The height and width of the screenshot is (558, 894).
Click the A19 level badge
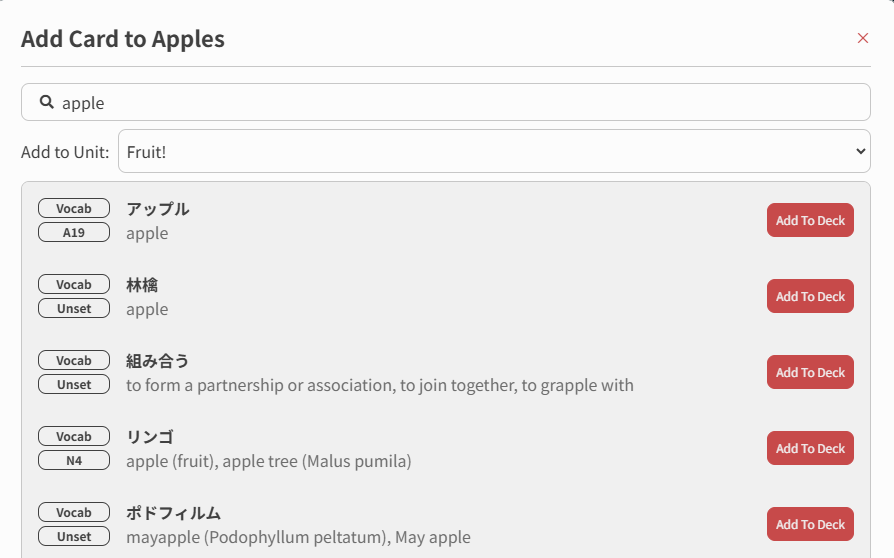[x=74, y=232]
